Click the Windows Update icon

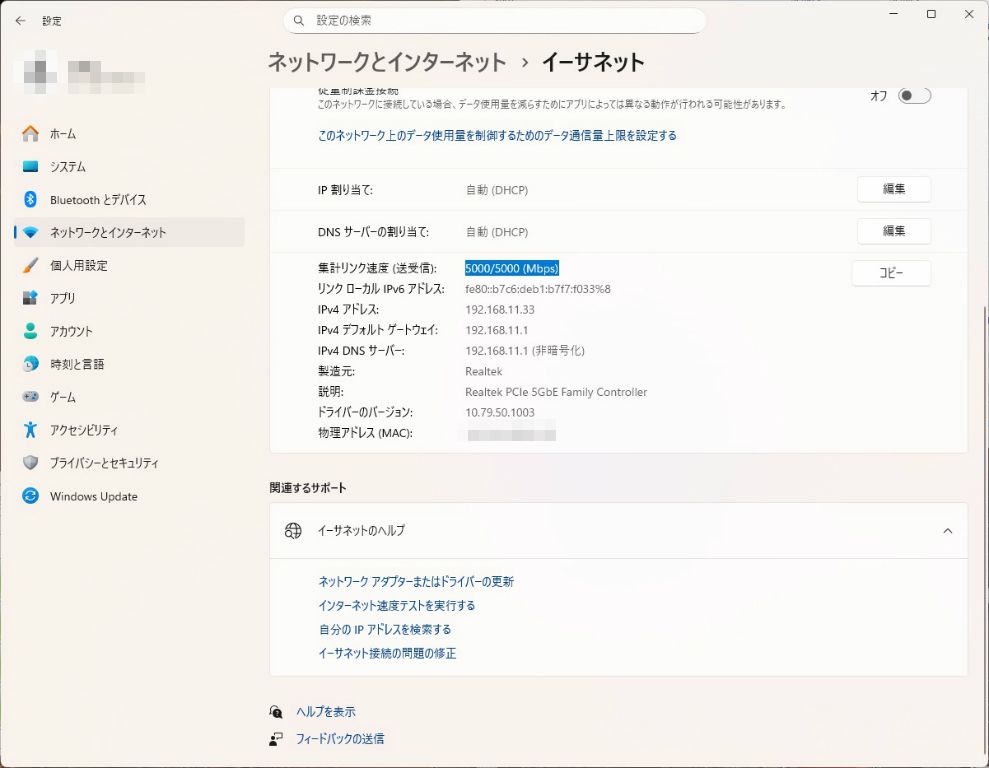click(30, 497)
